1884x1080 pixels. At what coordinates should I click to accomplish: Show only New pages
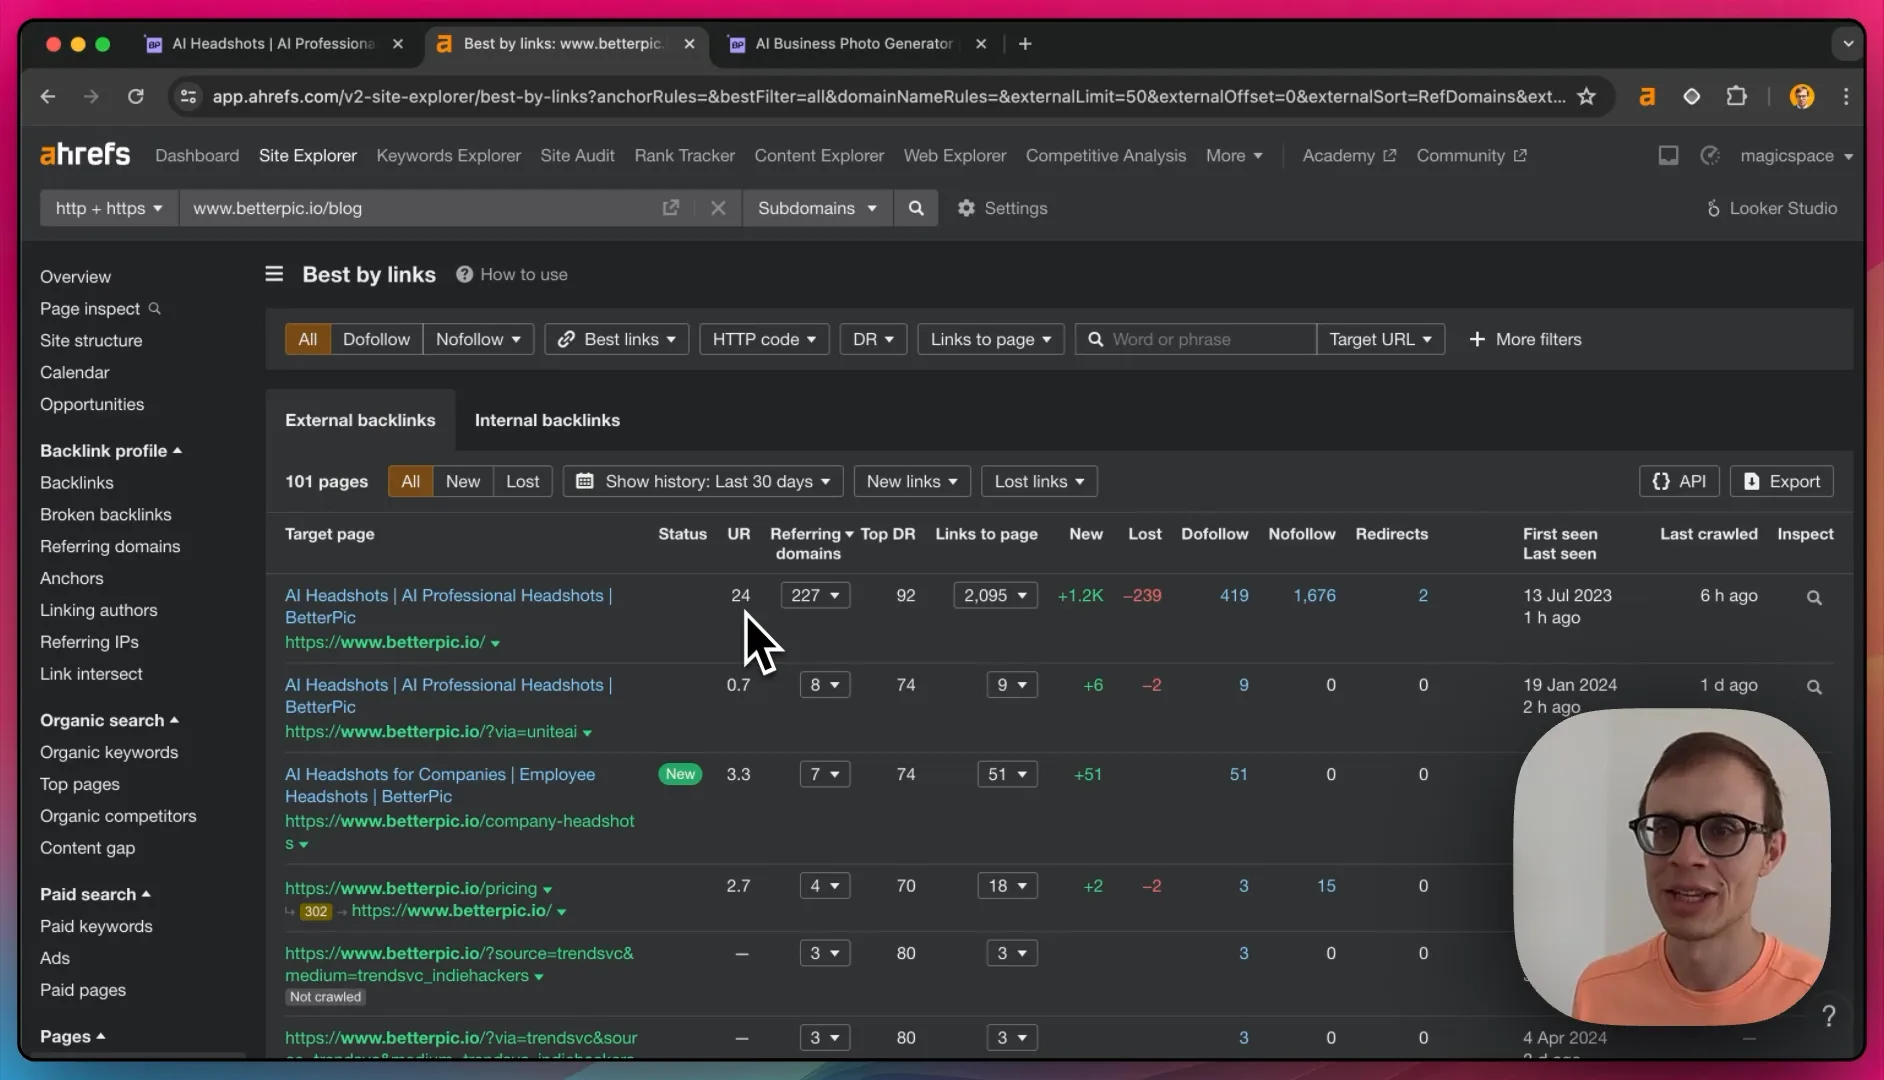[462, 481]
